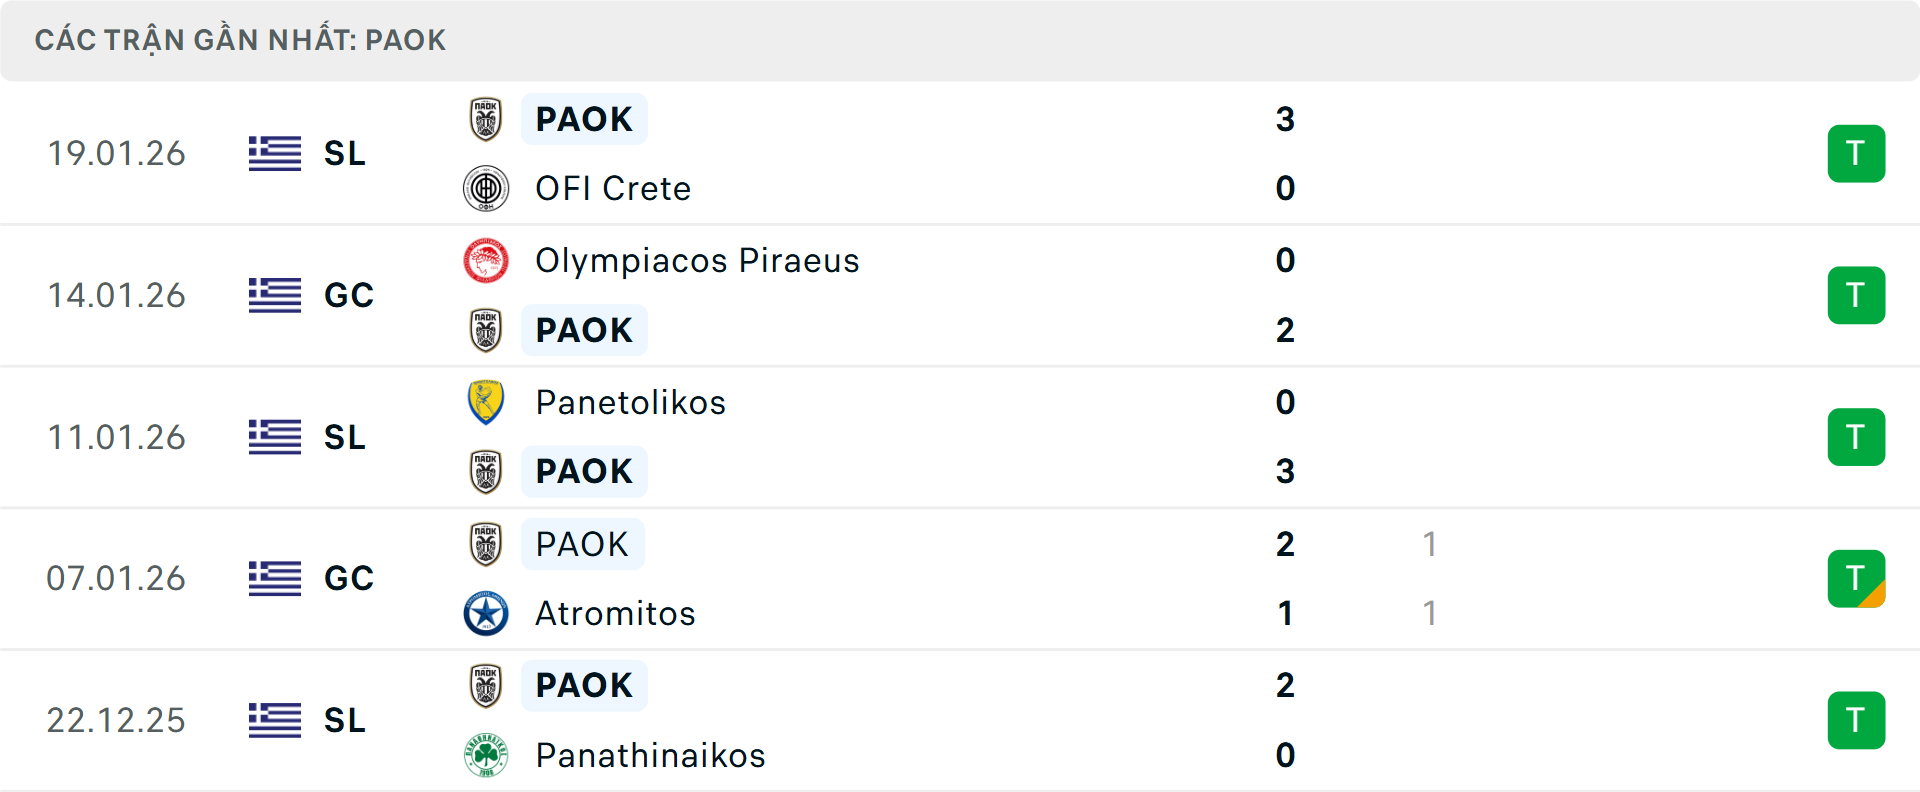Click the GC cup label on 07.01.26
Viewport: 1920px width, 792px height.
click(x=349, y=578)
